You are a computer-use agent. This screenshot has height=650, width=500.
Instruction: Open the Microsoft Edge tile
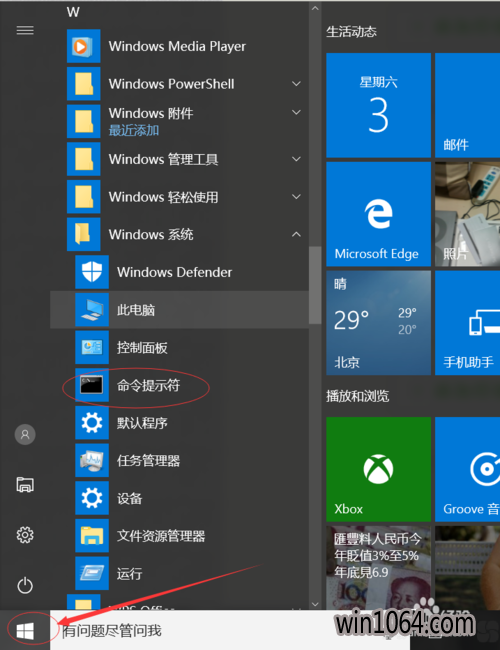[x=379, y=214]
